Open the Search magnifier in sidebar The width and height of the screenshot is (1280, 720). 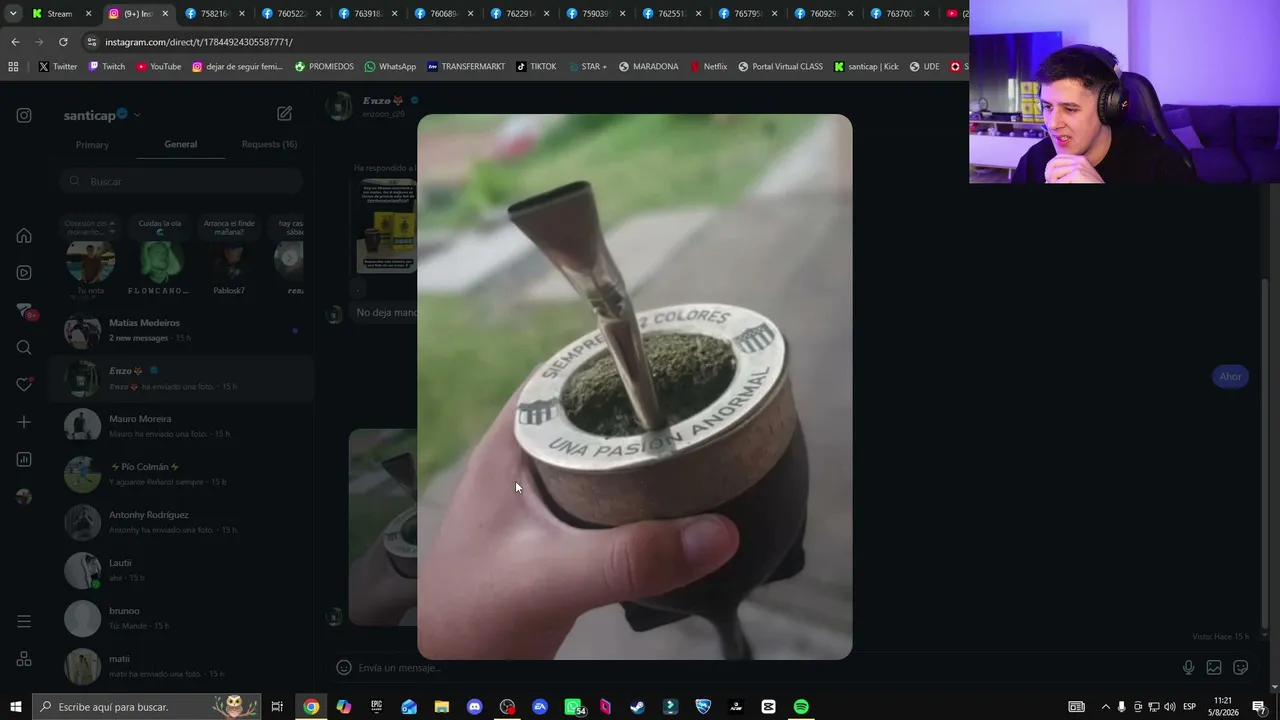coord(24,348)
